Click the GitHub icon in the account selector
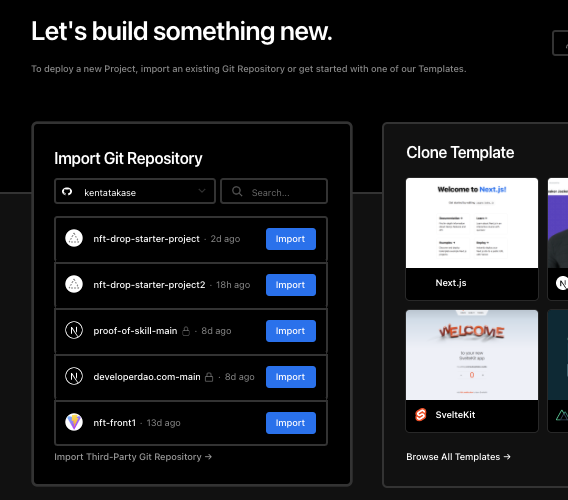 [67, 192]
